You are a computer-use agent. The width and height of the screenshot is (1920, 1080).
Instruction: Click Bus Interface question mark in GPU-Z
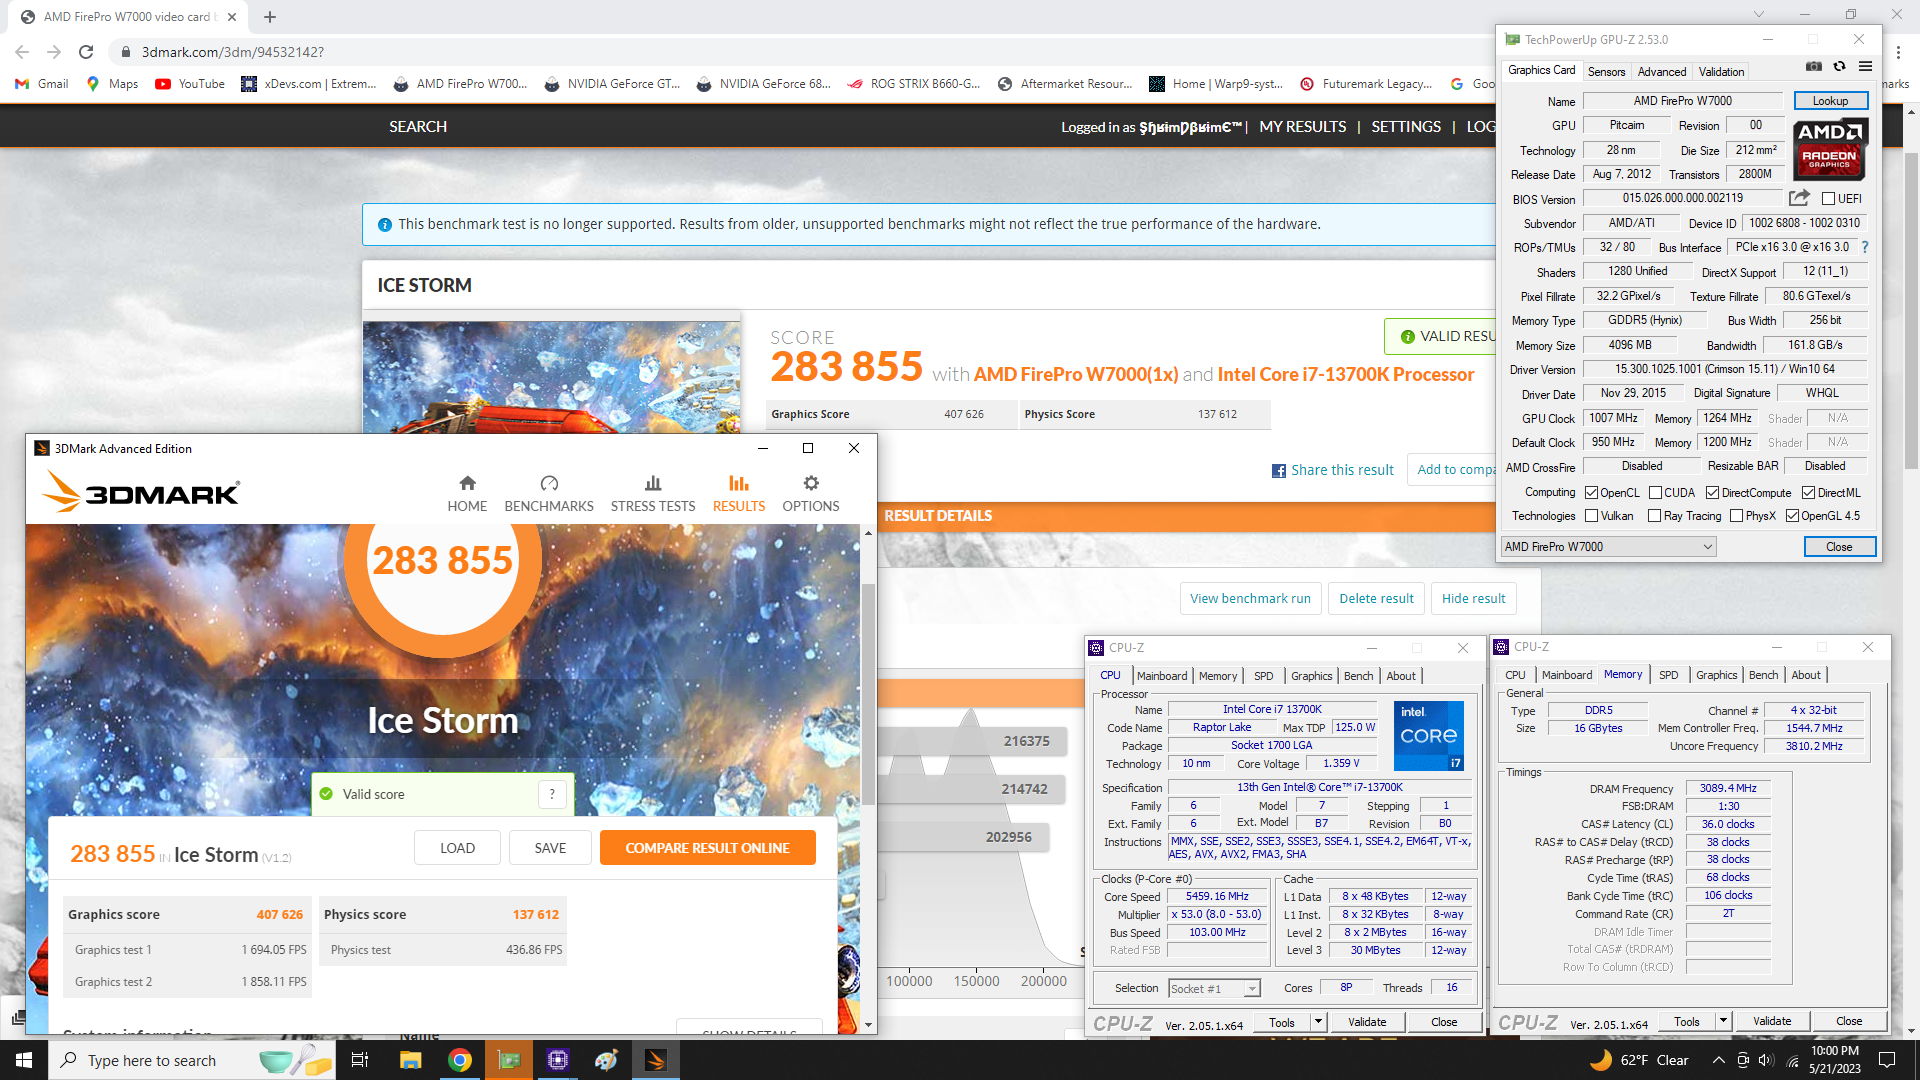pos(1865,247)
